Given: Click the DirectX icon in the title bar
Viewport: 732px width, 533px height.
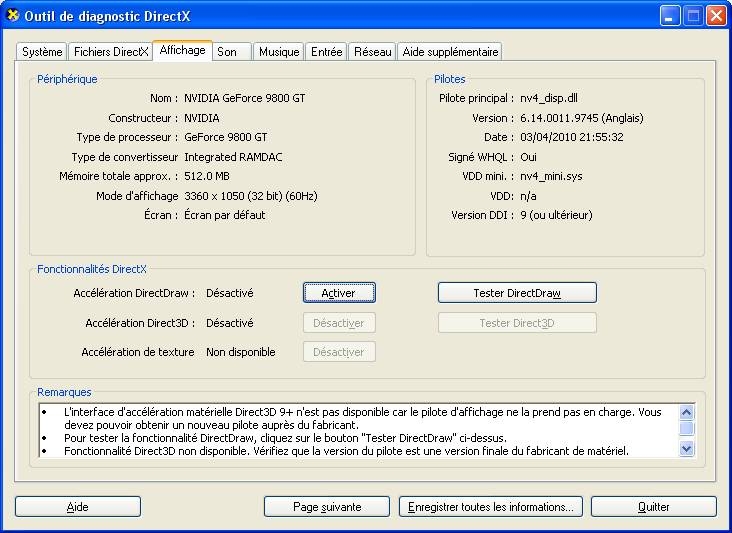Looking at the screenshot, I should tap(12, 15).
